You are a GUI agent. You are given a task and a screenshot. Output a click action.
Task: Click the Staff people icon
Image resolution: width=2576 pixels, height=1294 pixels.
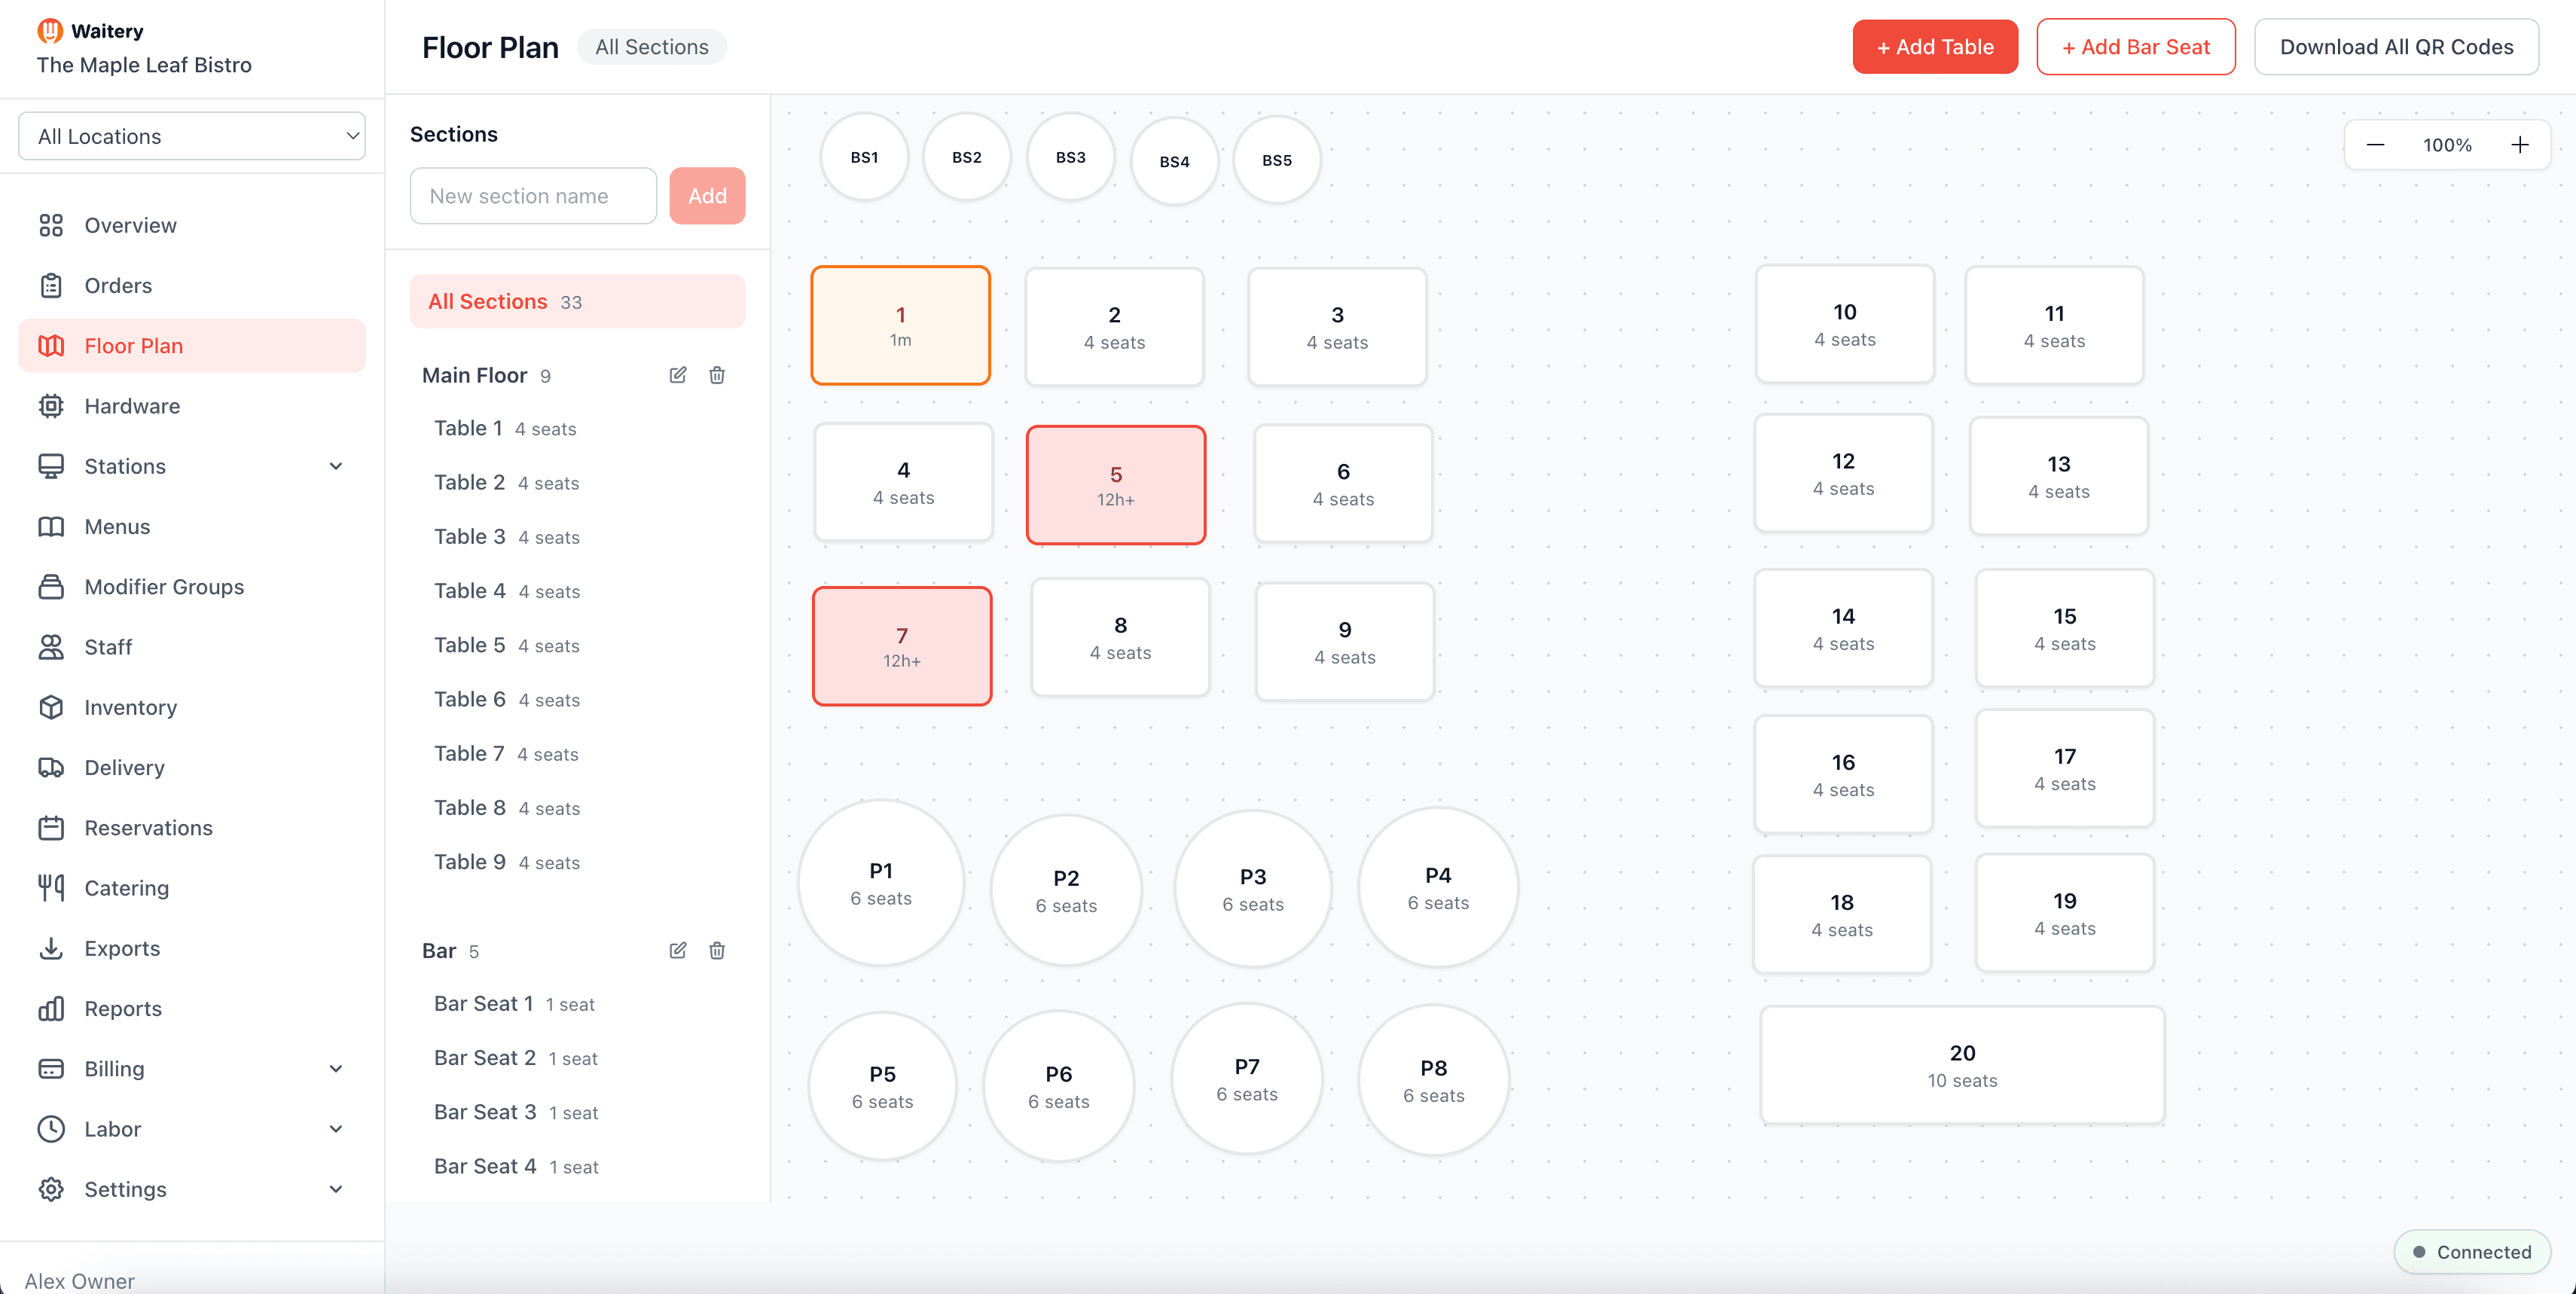click(51, 647)
